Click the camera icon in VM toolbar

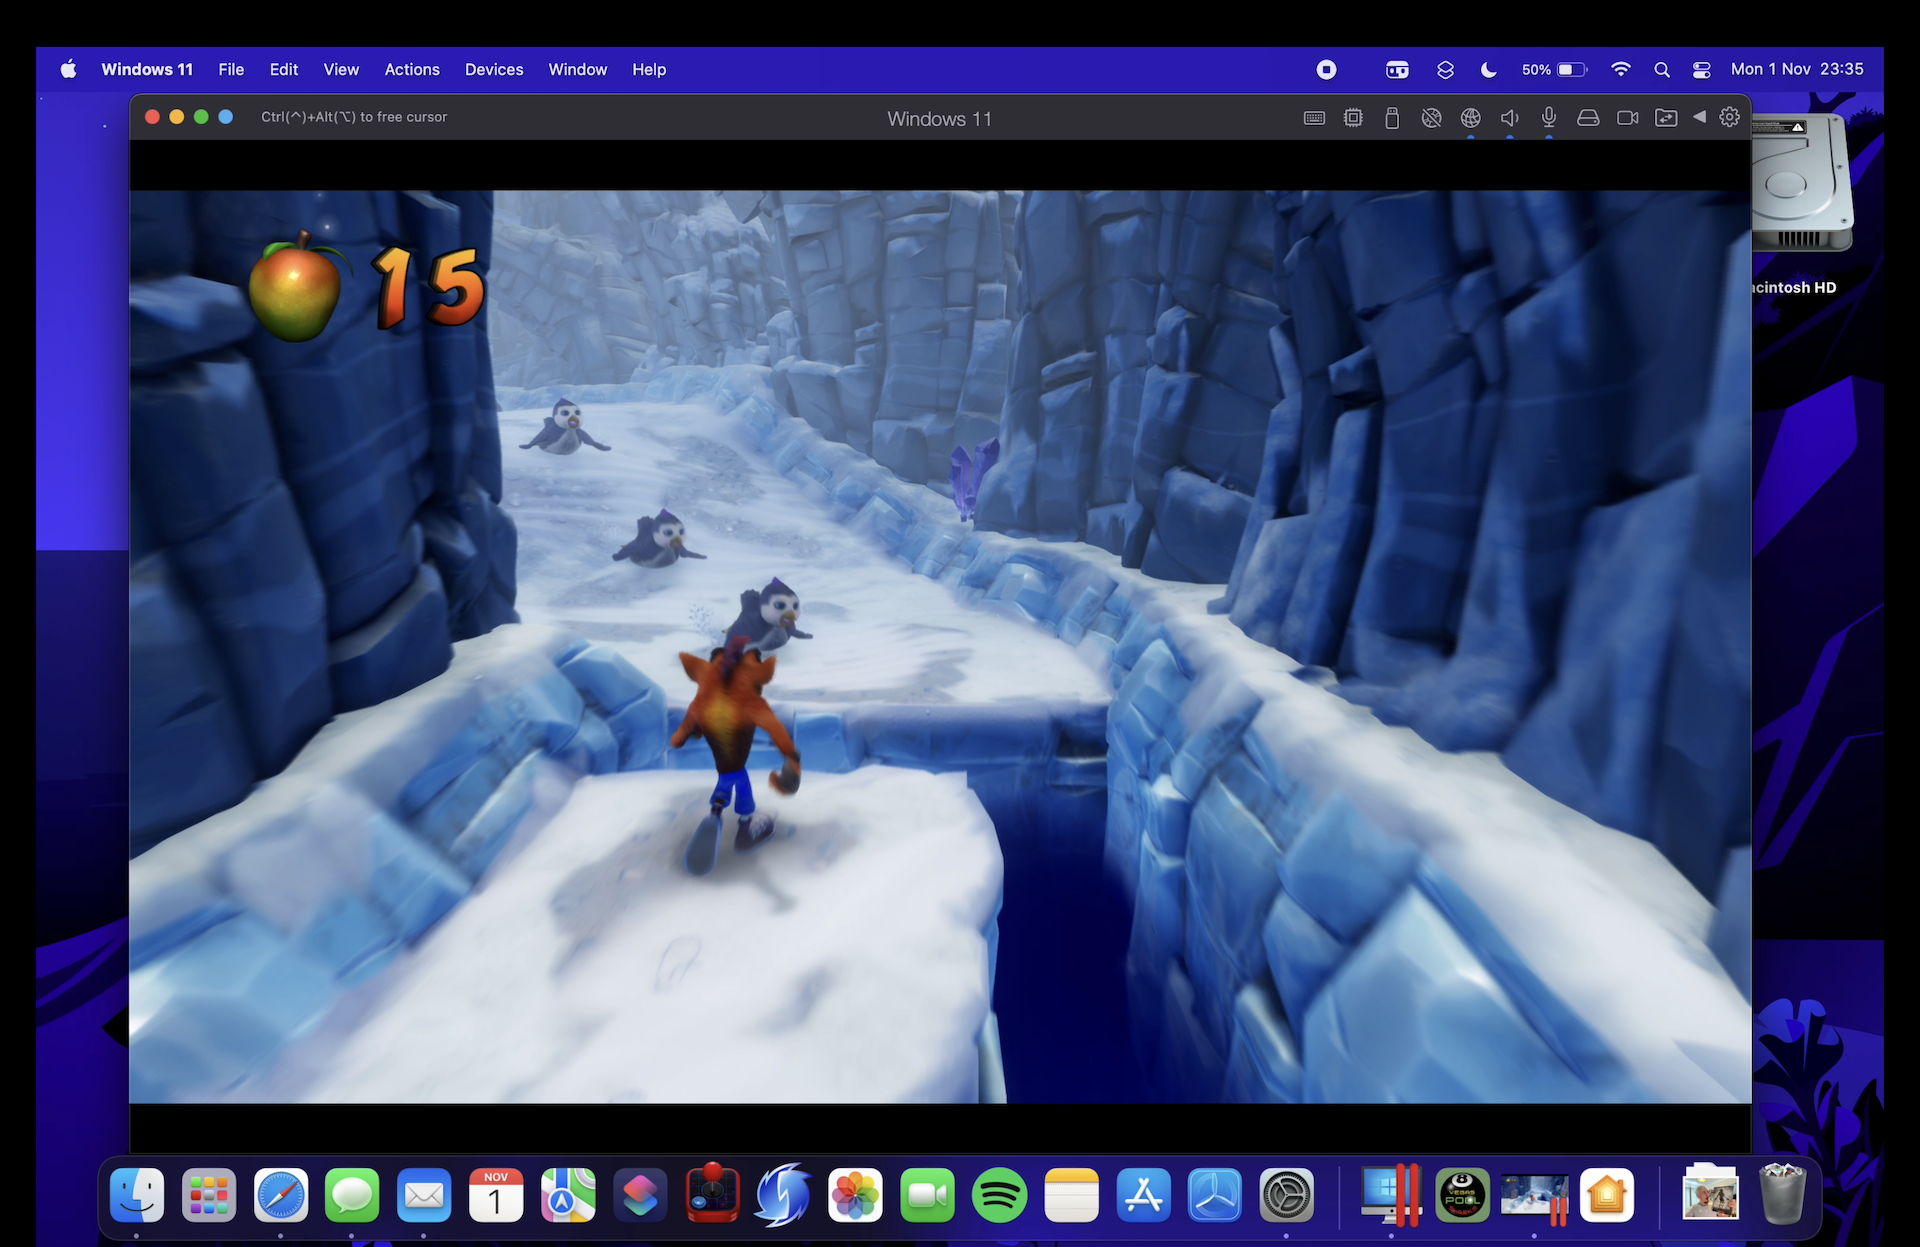click(x=1627, y=118)
